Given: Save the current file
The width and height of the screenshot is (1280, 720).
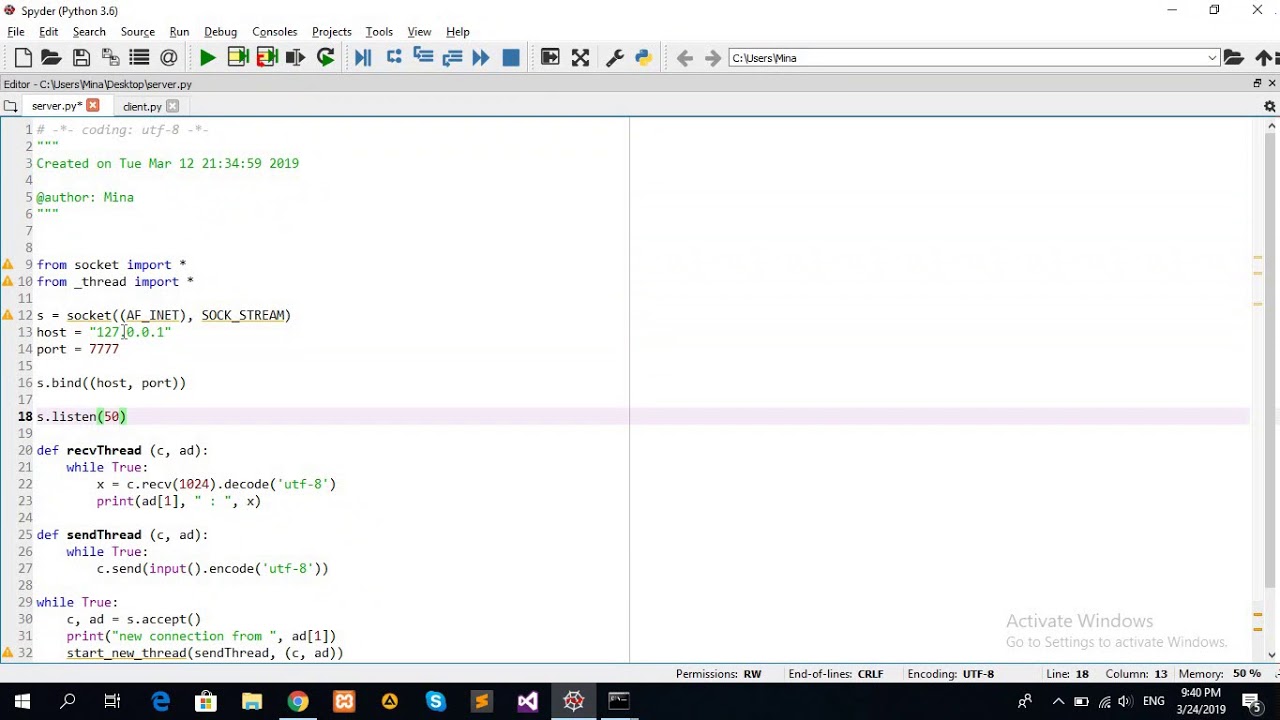Looking at the screenshot, I should 81,58.
